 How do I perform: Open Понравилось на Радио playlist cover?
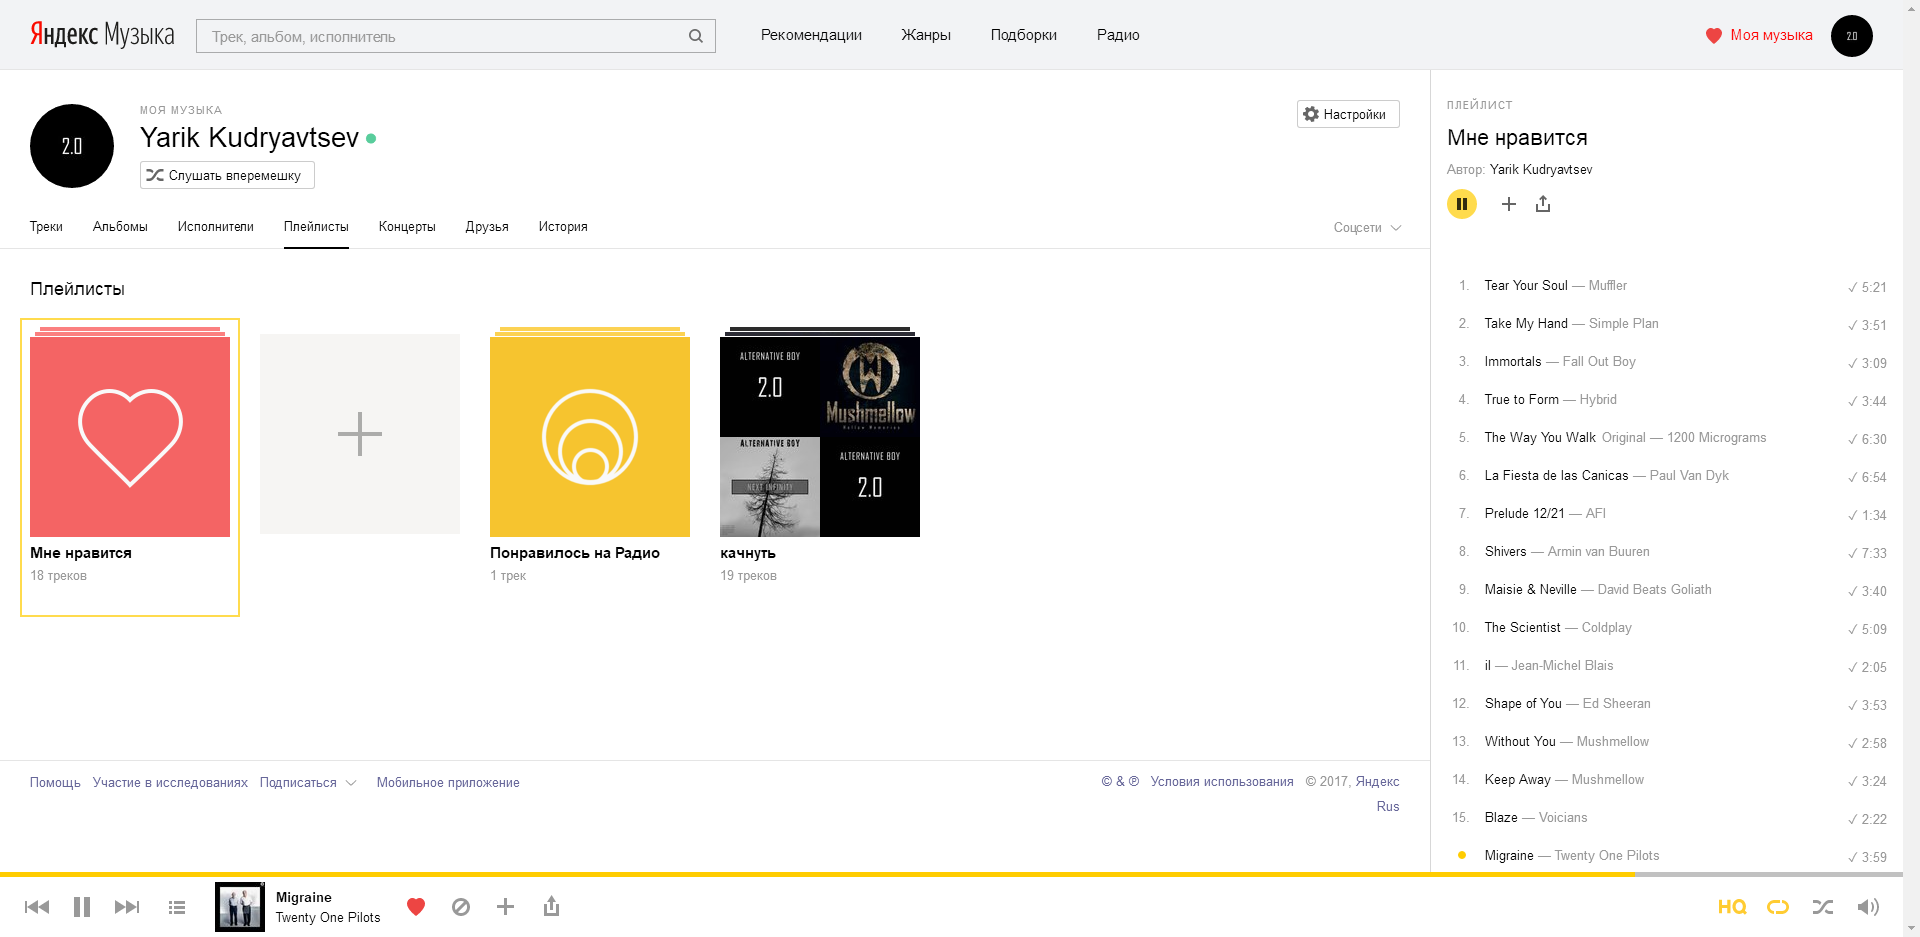[x=590, y=437]
